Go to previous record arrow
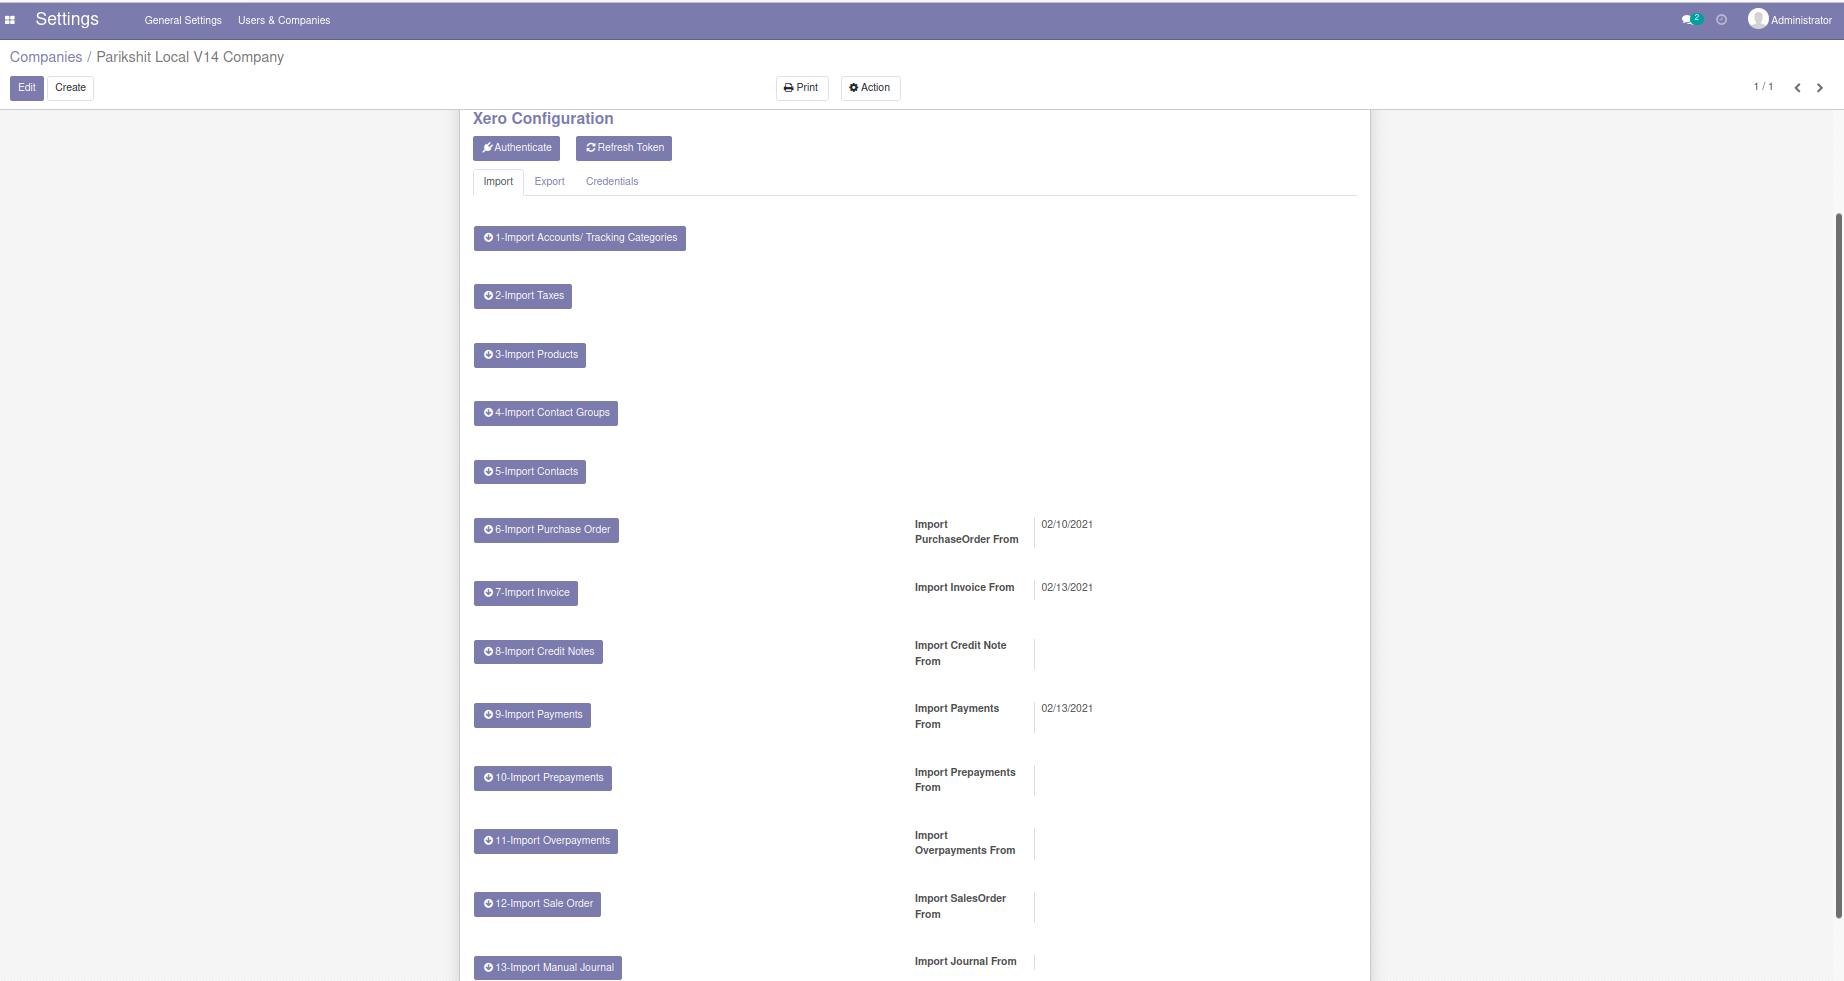This screenshot has width=1844, height=981. click(x=1797, y=88)
